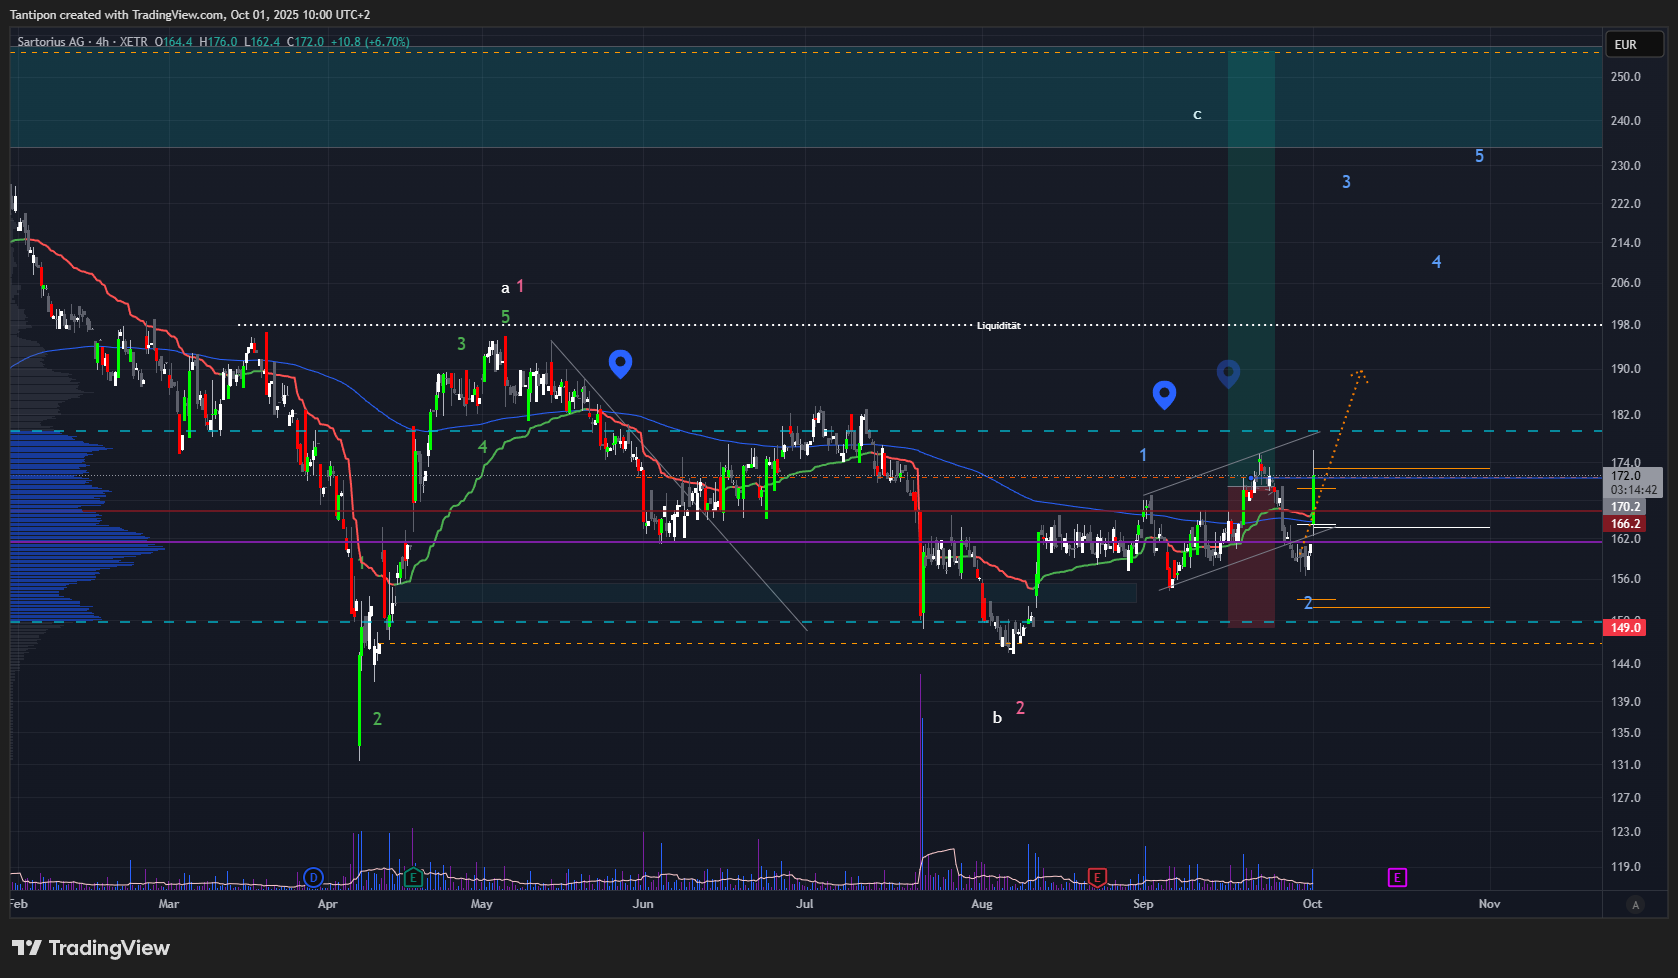Click the red 166.2 price axis label
Viewport: 1678px width, 978px height.
1626,524
